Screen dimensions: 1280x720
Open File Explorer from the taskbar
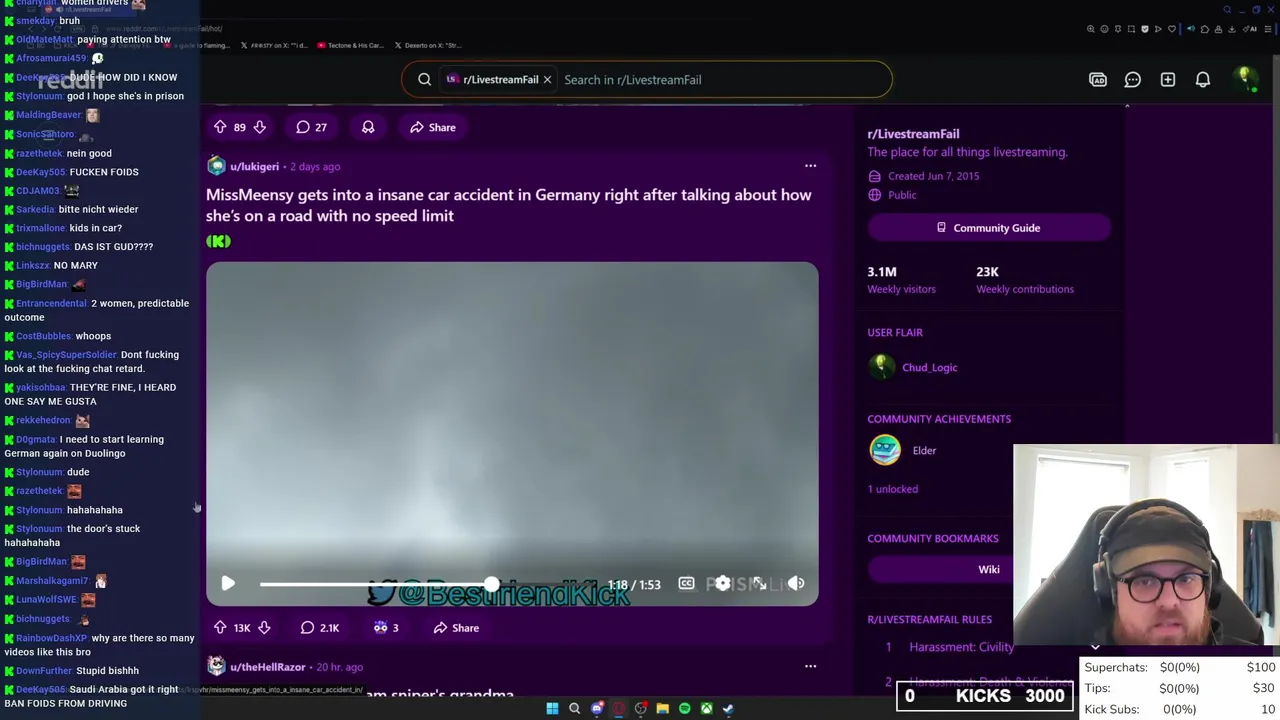point(662,708)
